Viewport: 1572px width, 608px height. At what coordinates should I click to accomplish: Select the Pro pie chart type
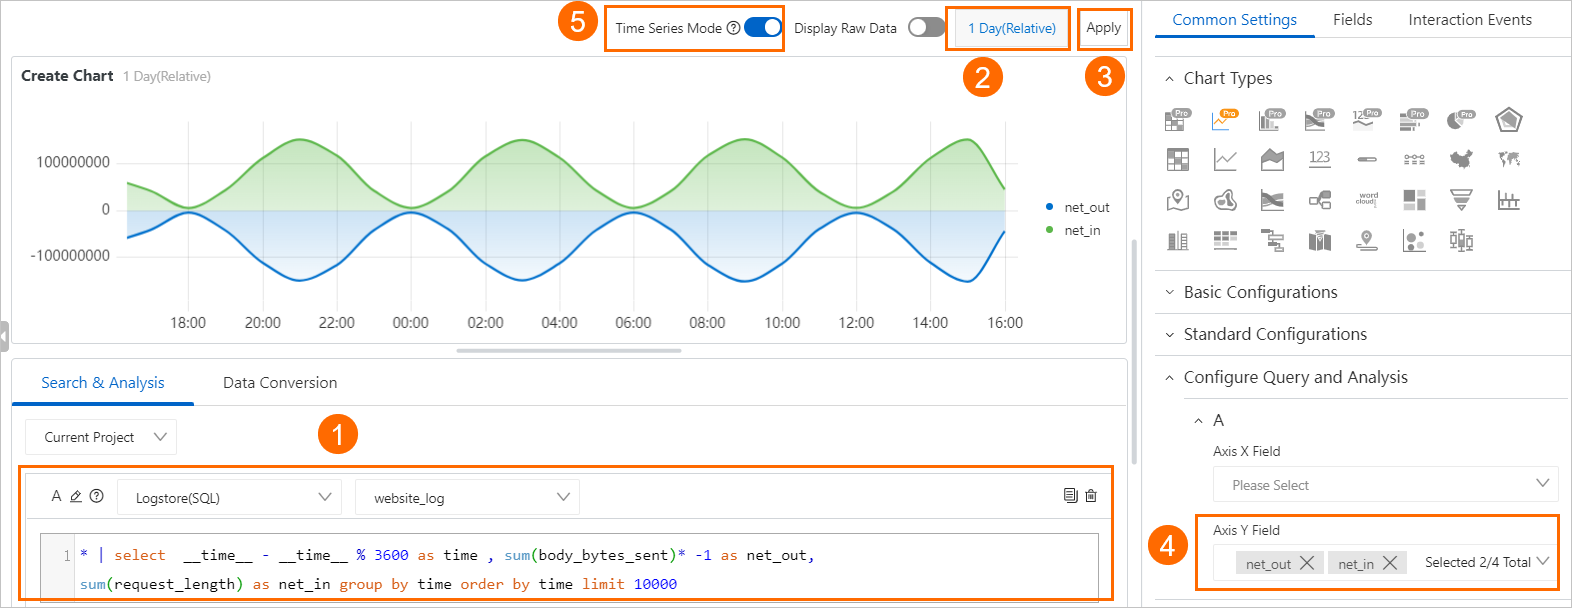tap(1460, 121)
